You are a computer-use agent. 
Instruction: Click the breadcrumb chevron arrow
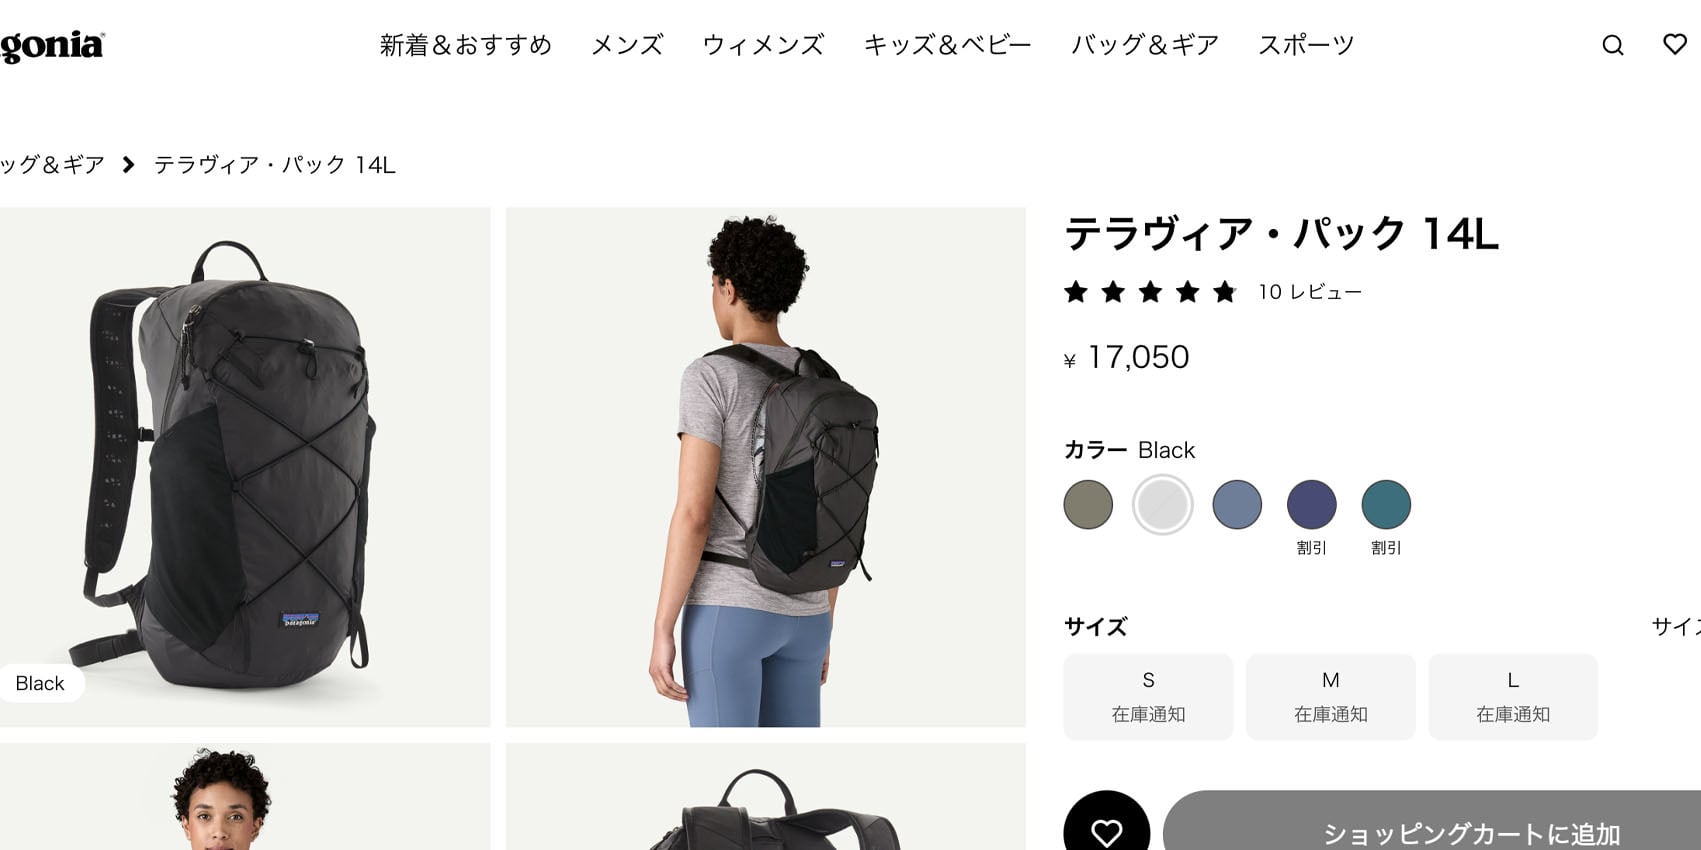[x=128, y=165]
